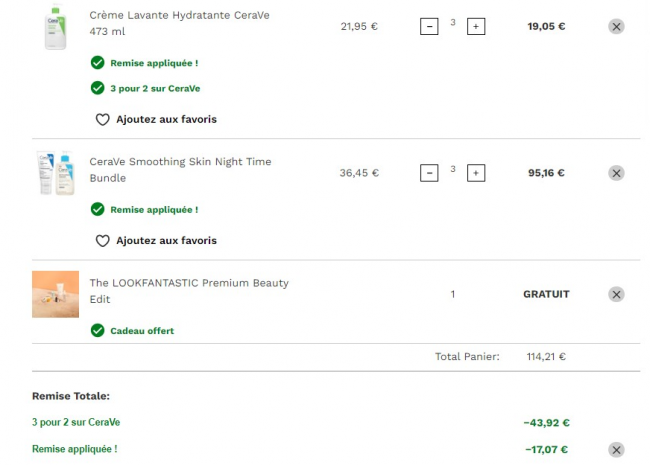Remove the applied -17,07 € discount
This screenshot has height=465, width=650.
pyautogui.click(x=616, y=450)
